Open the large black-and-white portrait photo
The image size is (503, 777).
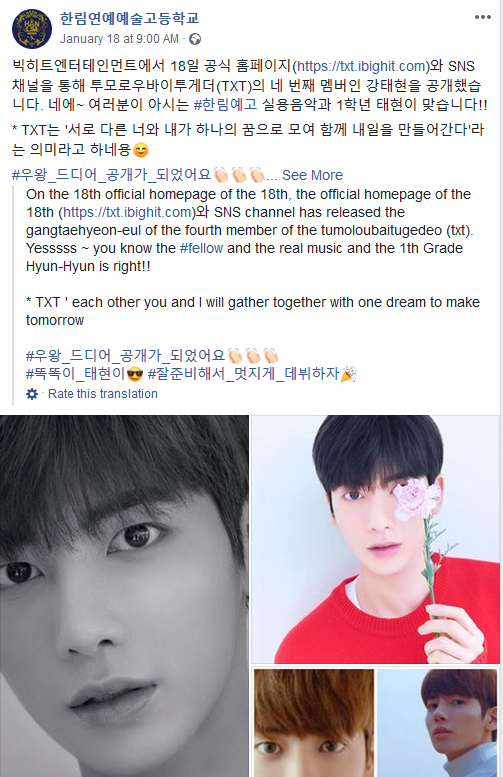(124, 596)
